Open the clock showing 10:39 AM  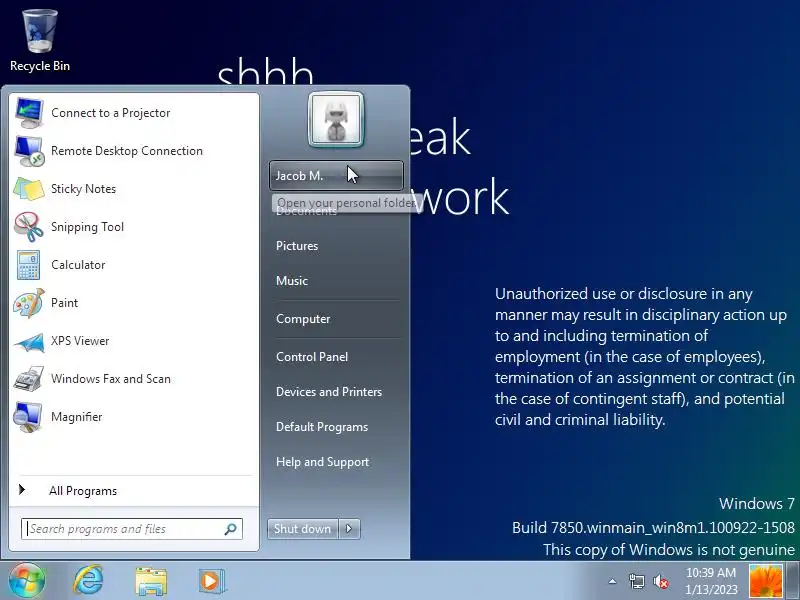click(711, 581)
